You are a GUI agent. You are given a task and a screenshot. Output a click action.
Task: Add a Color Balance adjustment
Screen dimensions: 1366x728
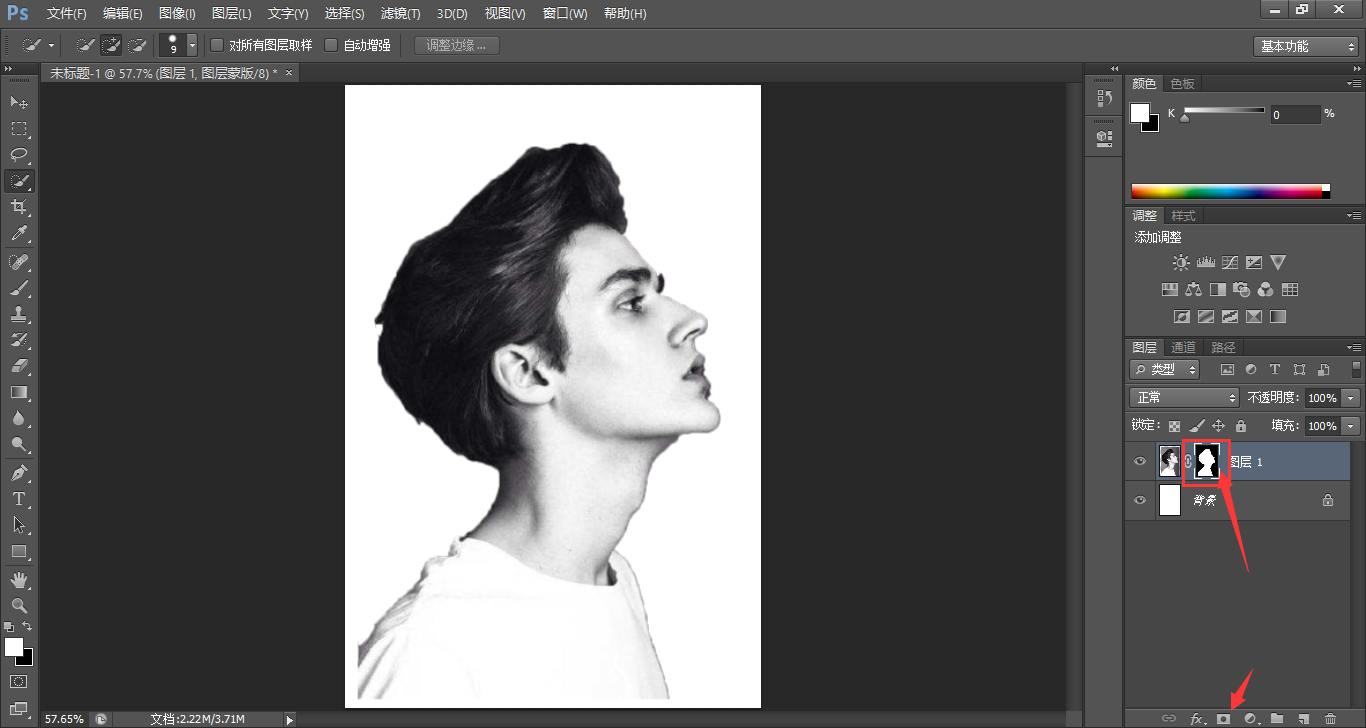pyautogui.click(x=1193, y=290)
